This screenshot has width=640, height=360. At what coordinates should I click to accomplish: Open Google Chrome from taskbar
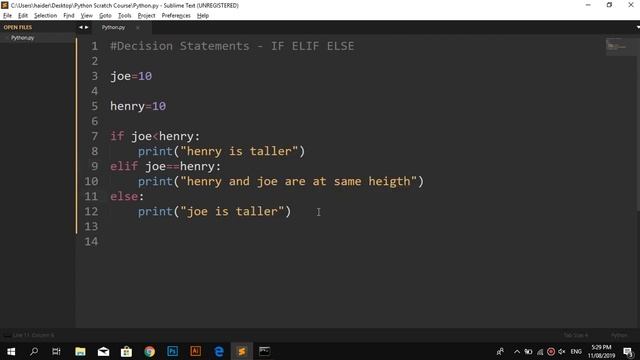149,351
